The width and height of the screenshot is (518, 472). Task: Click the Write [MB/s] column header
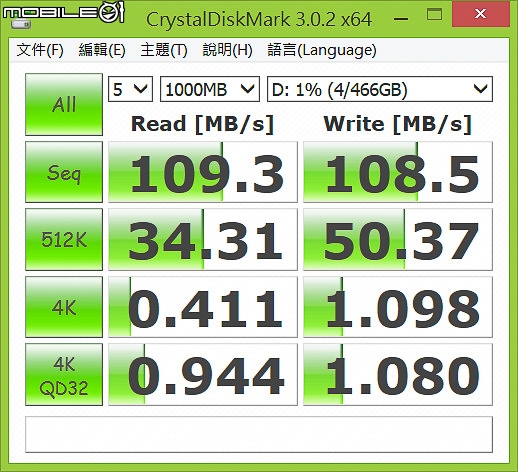pos(398,124)
